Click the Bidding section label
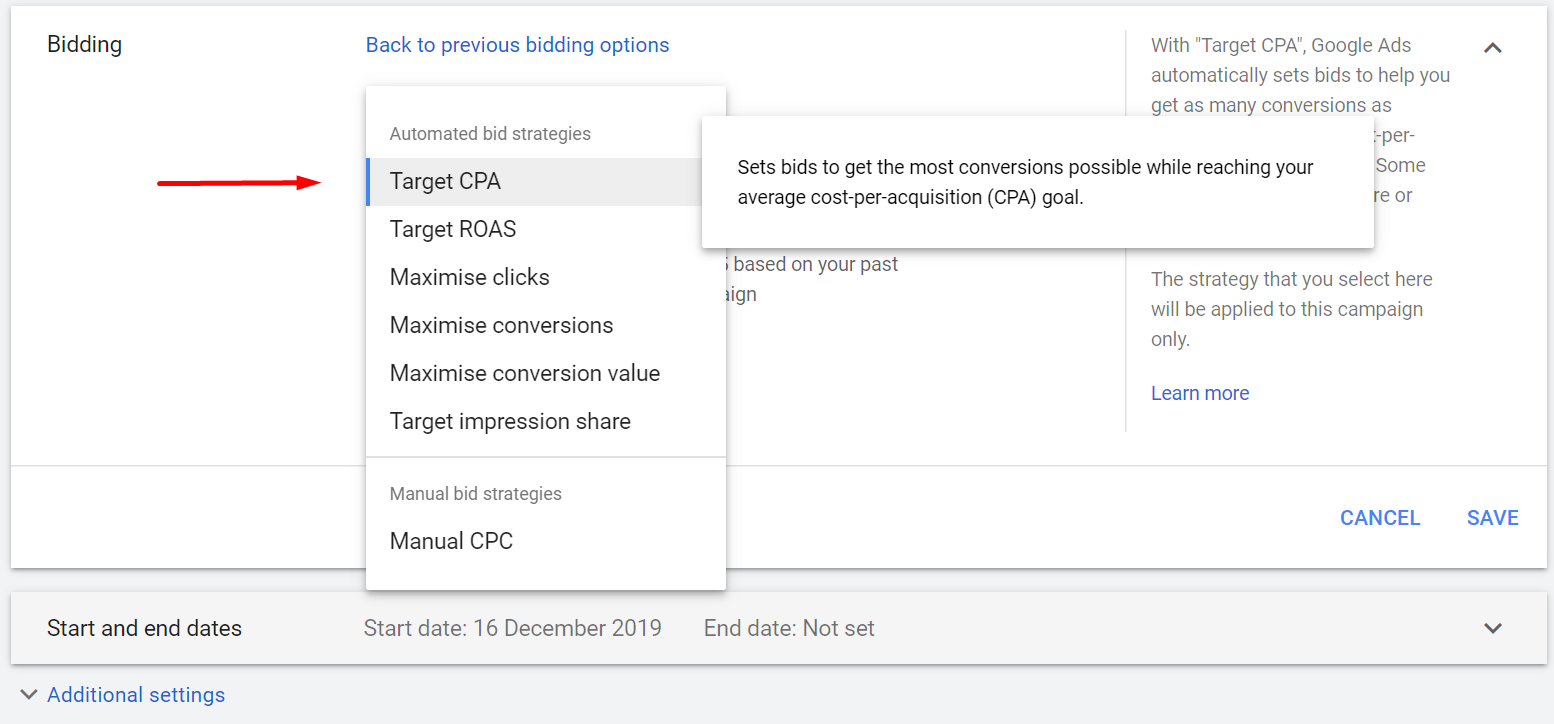Viewport: 1554px width, 724px height. (x=84, y=44)
